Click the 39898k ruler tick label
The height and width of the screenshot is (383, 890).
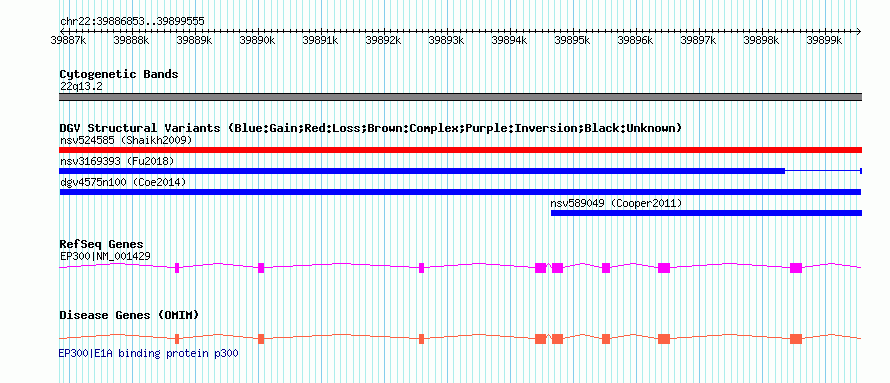(761, 40)
